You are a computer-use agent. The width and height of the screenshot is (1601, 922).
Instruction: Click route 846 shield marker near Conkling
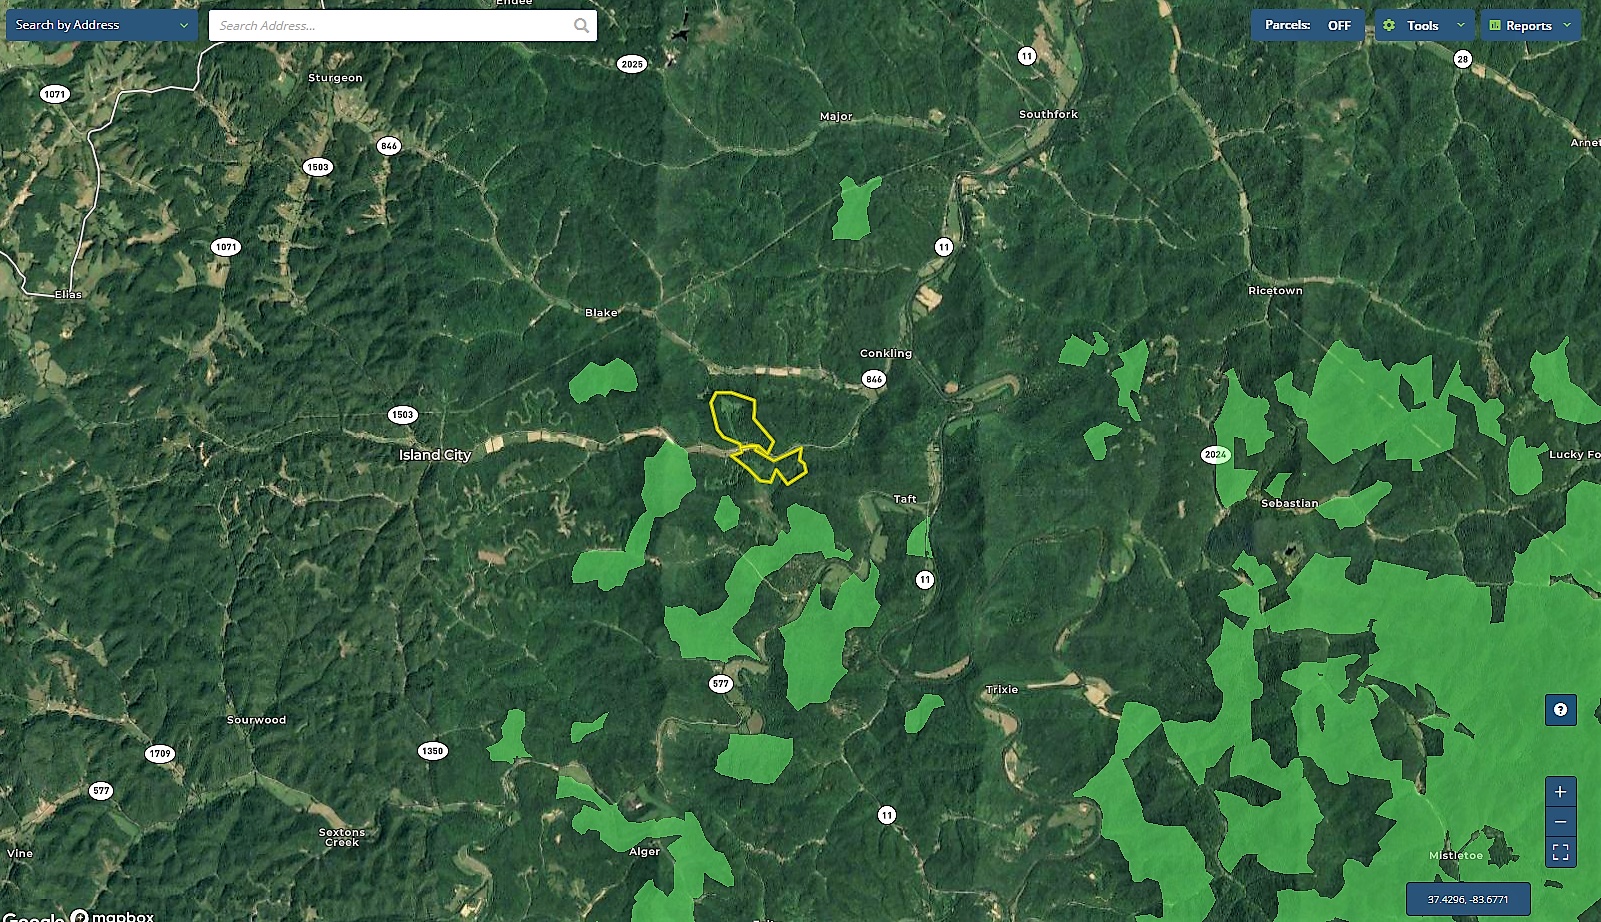[x=874, y=379]
